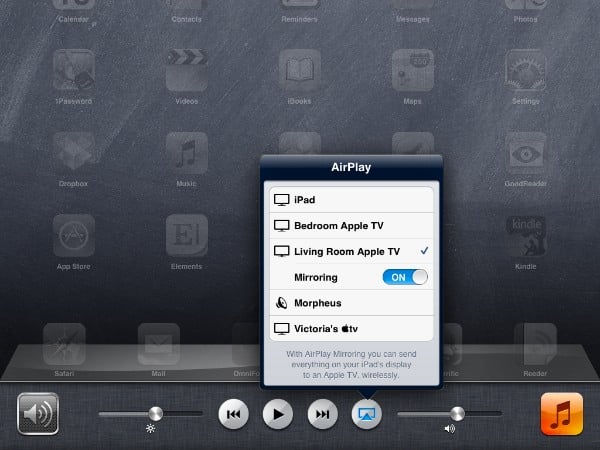Tap the AirPlay icon button
The height and width of the screenshot is (450, 600).
point(367,414)
